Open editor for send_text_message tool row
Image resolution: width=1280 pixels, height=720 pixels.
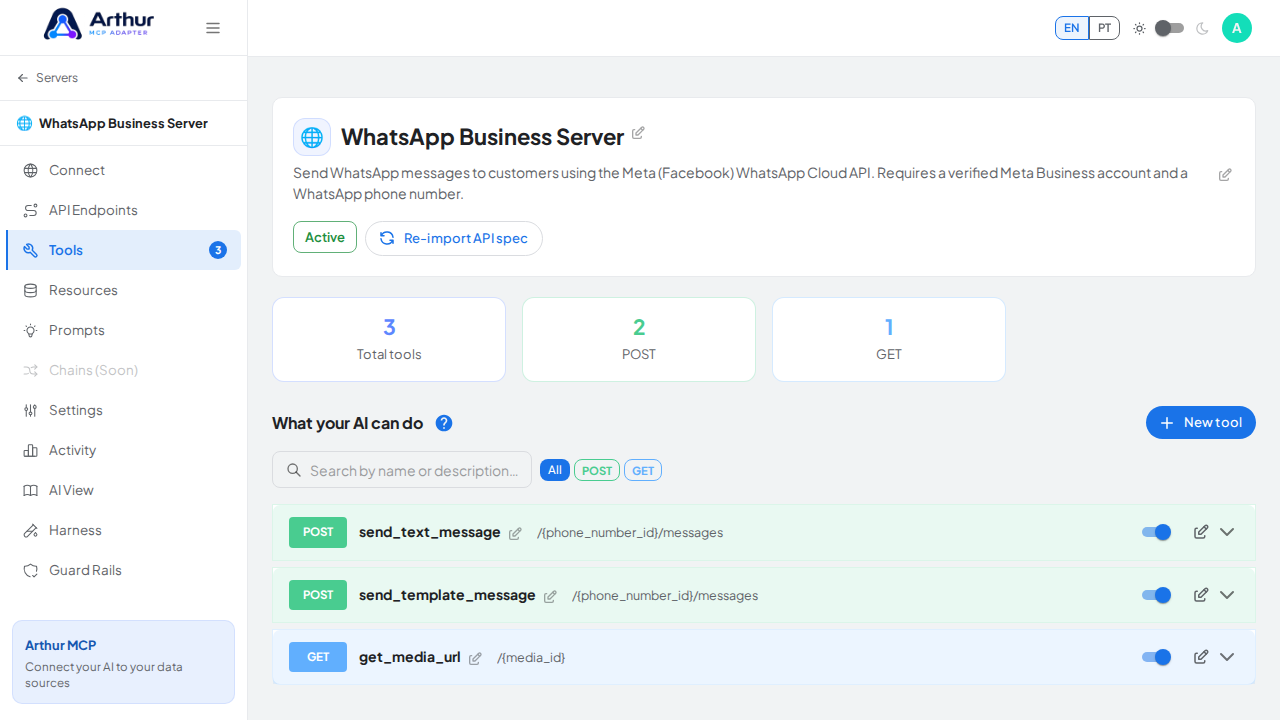tap(1201, 532)
